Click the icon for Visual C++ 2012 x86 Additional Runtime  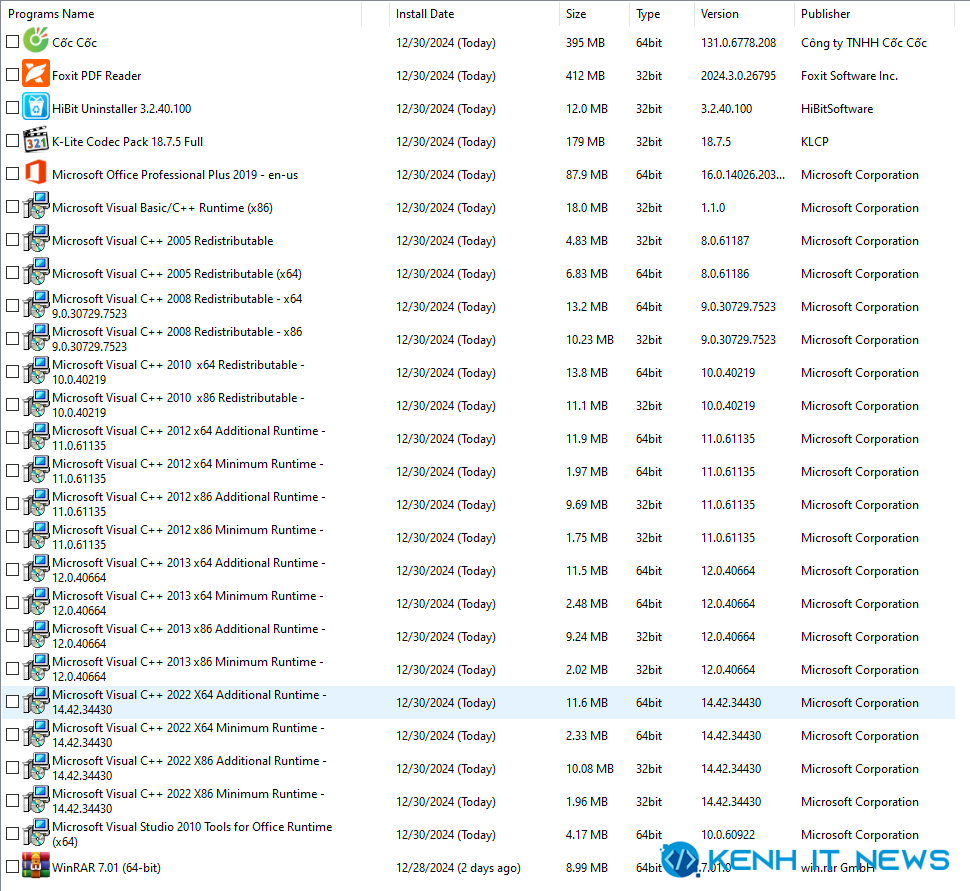pyautogui.click(x=36, y=502)
